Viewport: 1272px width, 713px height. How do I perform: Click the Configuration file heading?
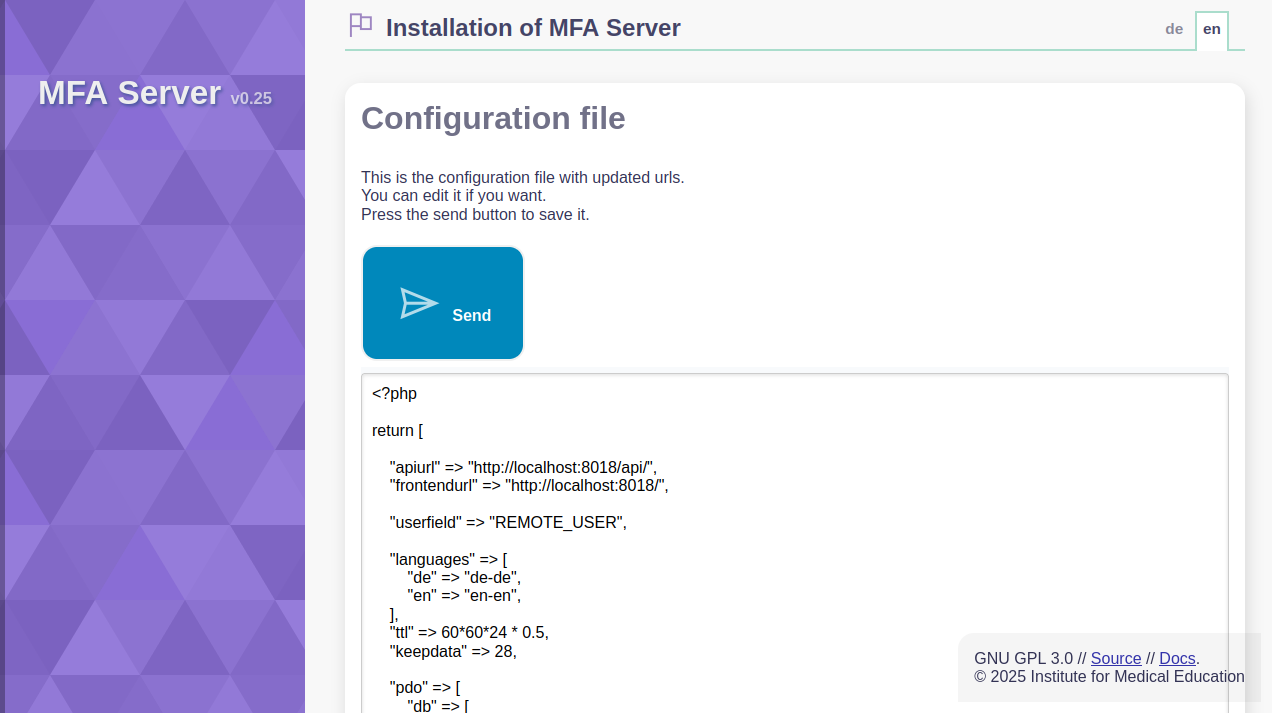pyautogui.click(x=493, y=118)
